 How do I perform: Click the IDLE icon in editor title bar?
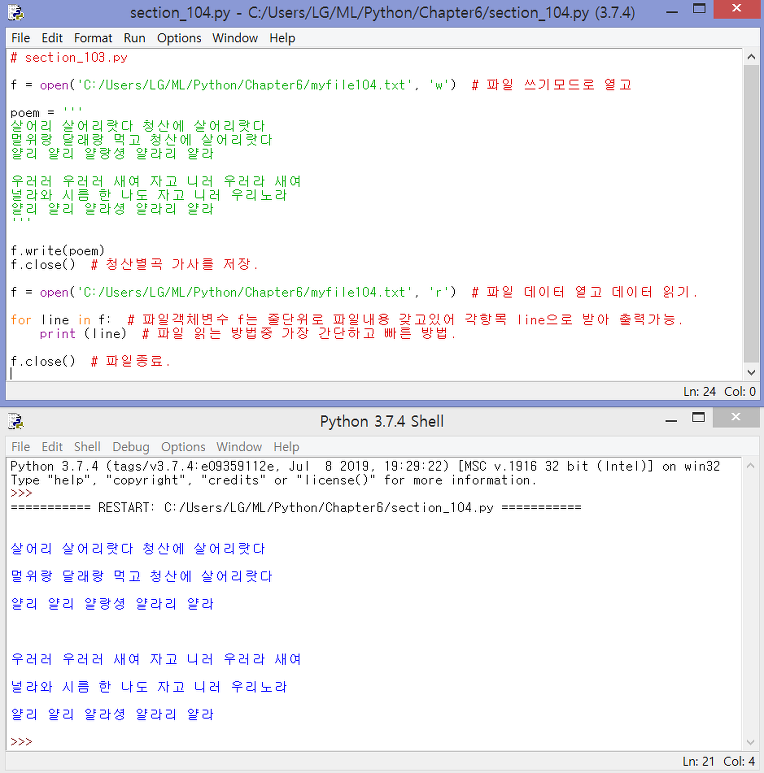tap(16, 12)
